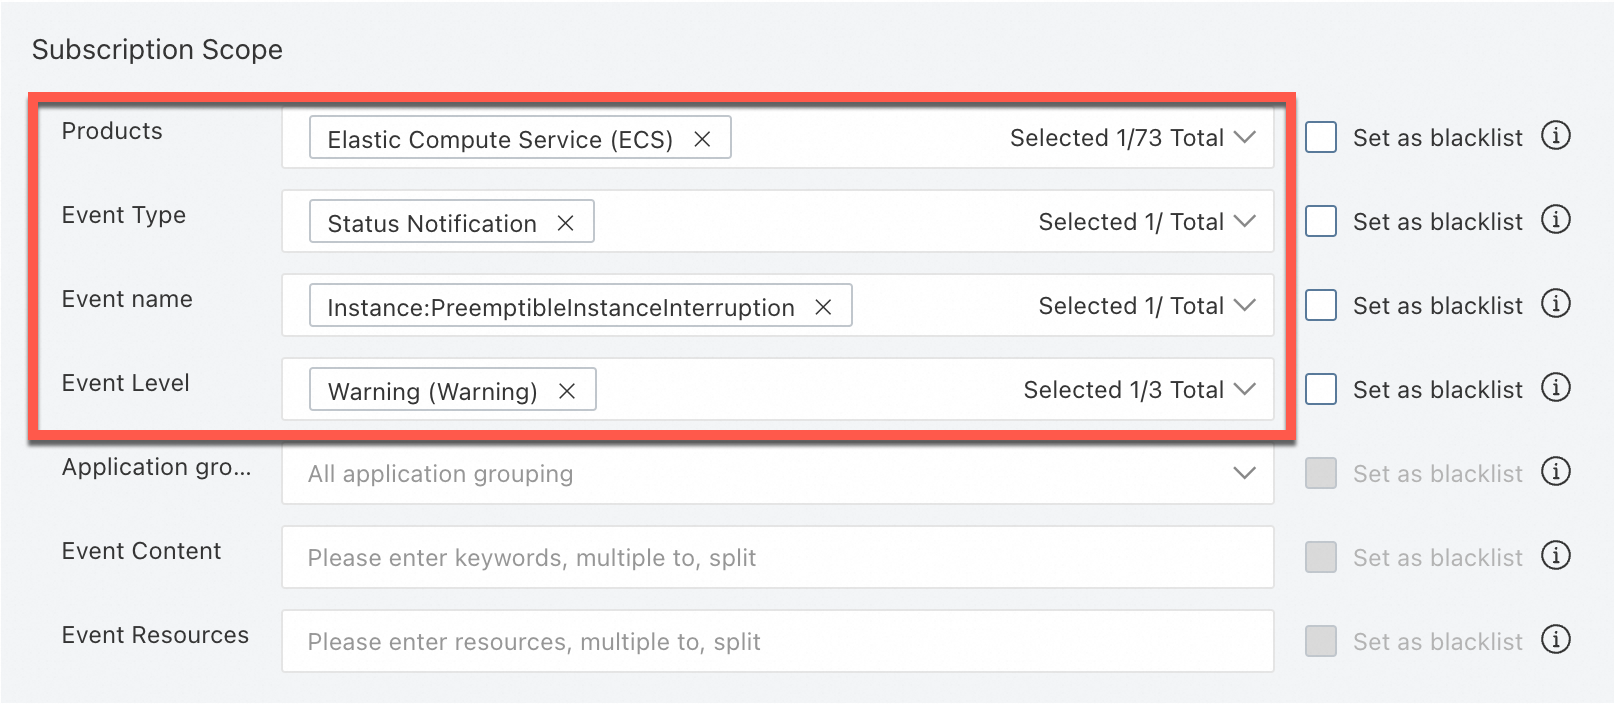Click info icon beside Event Type blacklist
Screen dimensions: 1614x704
coord(1555,219)
